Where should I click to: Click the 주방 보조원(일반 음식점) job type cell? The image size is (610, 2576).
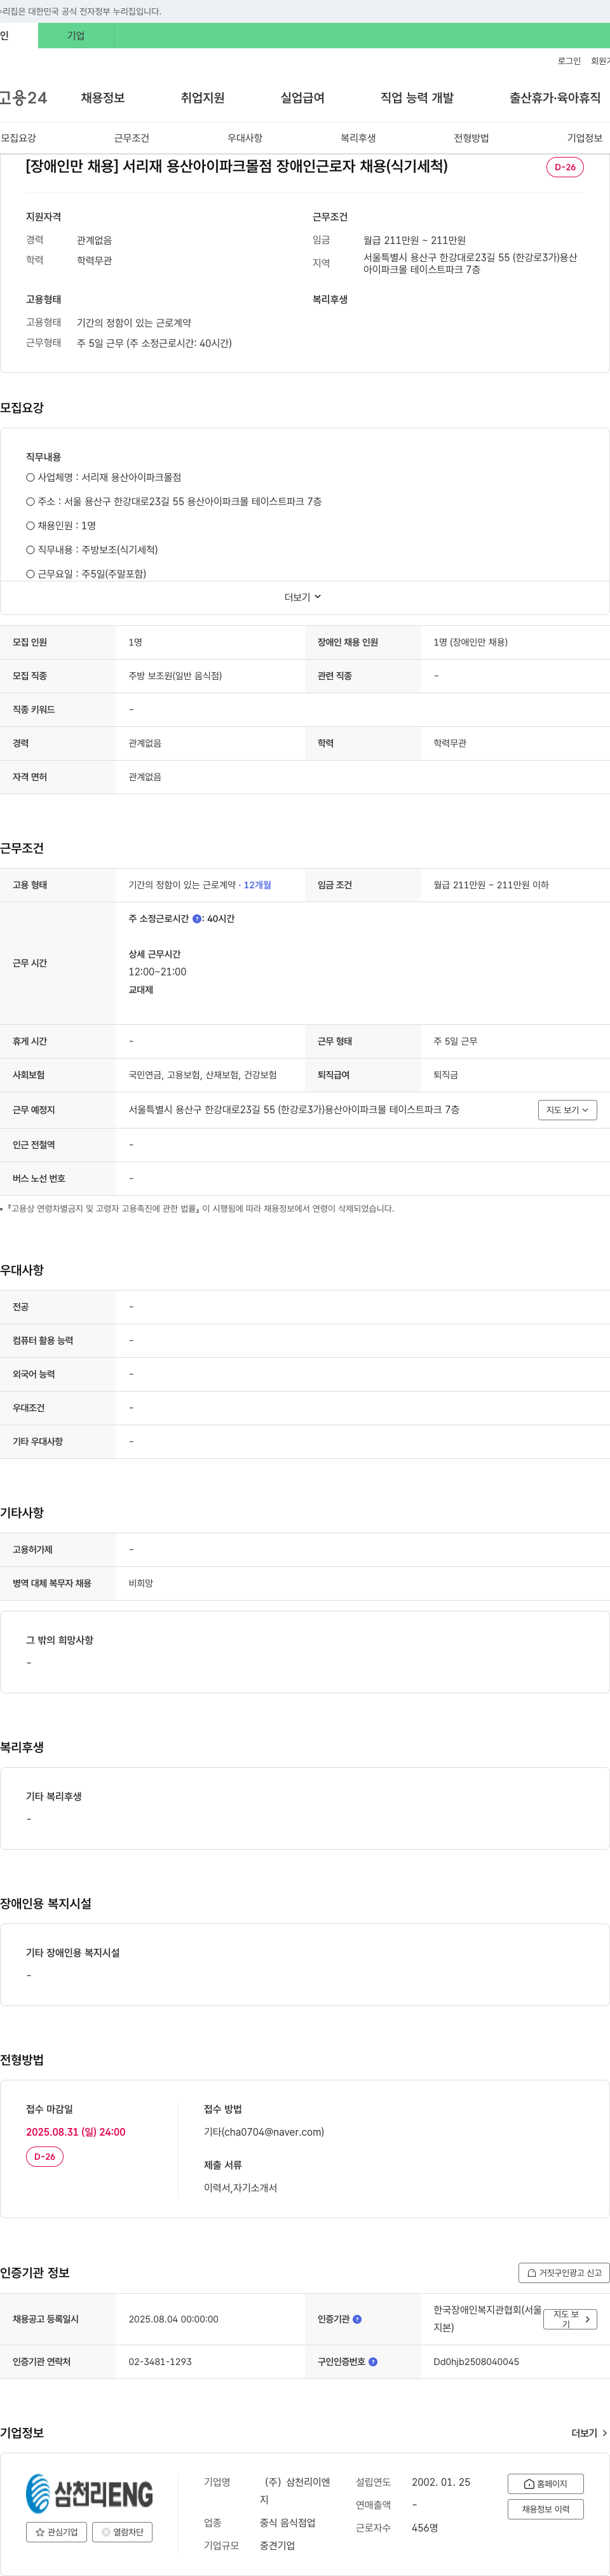point(175,676)
